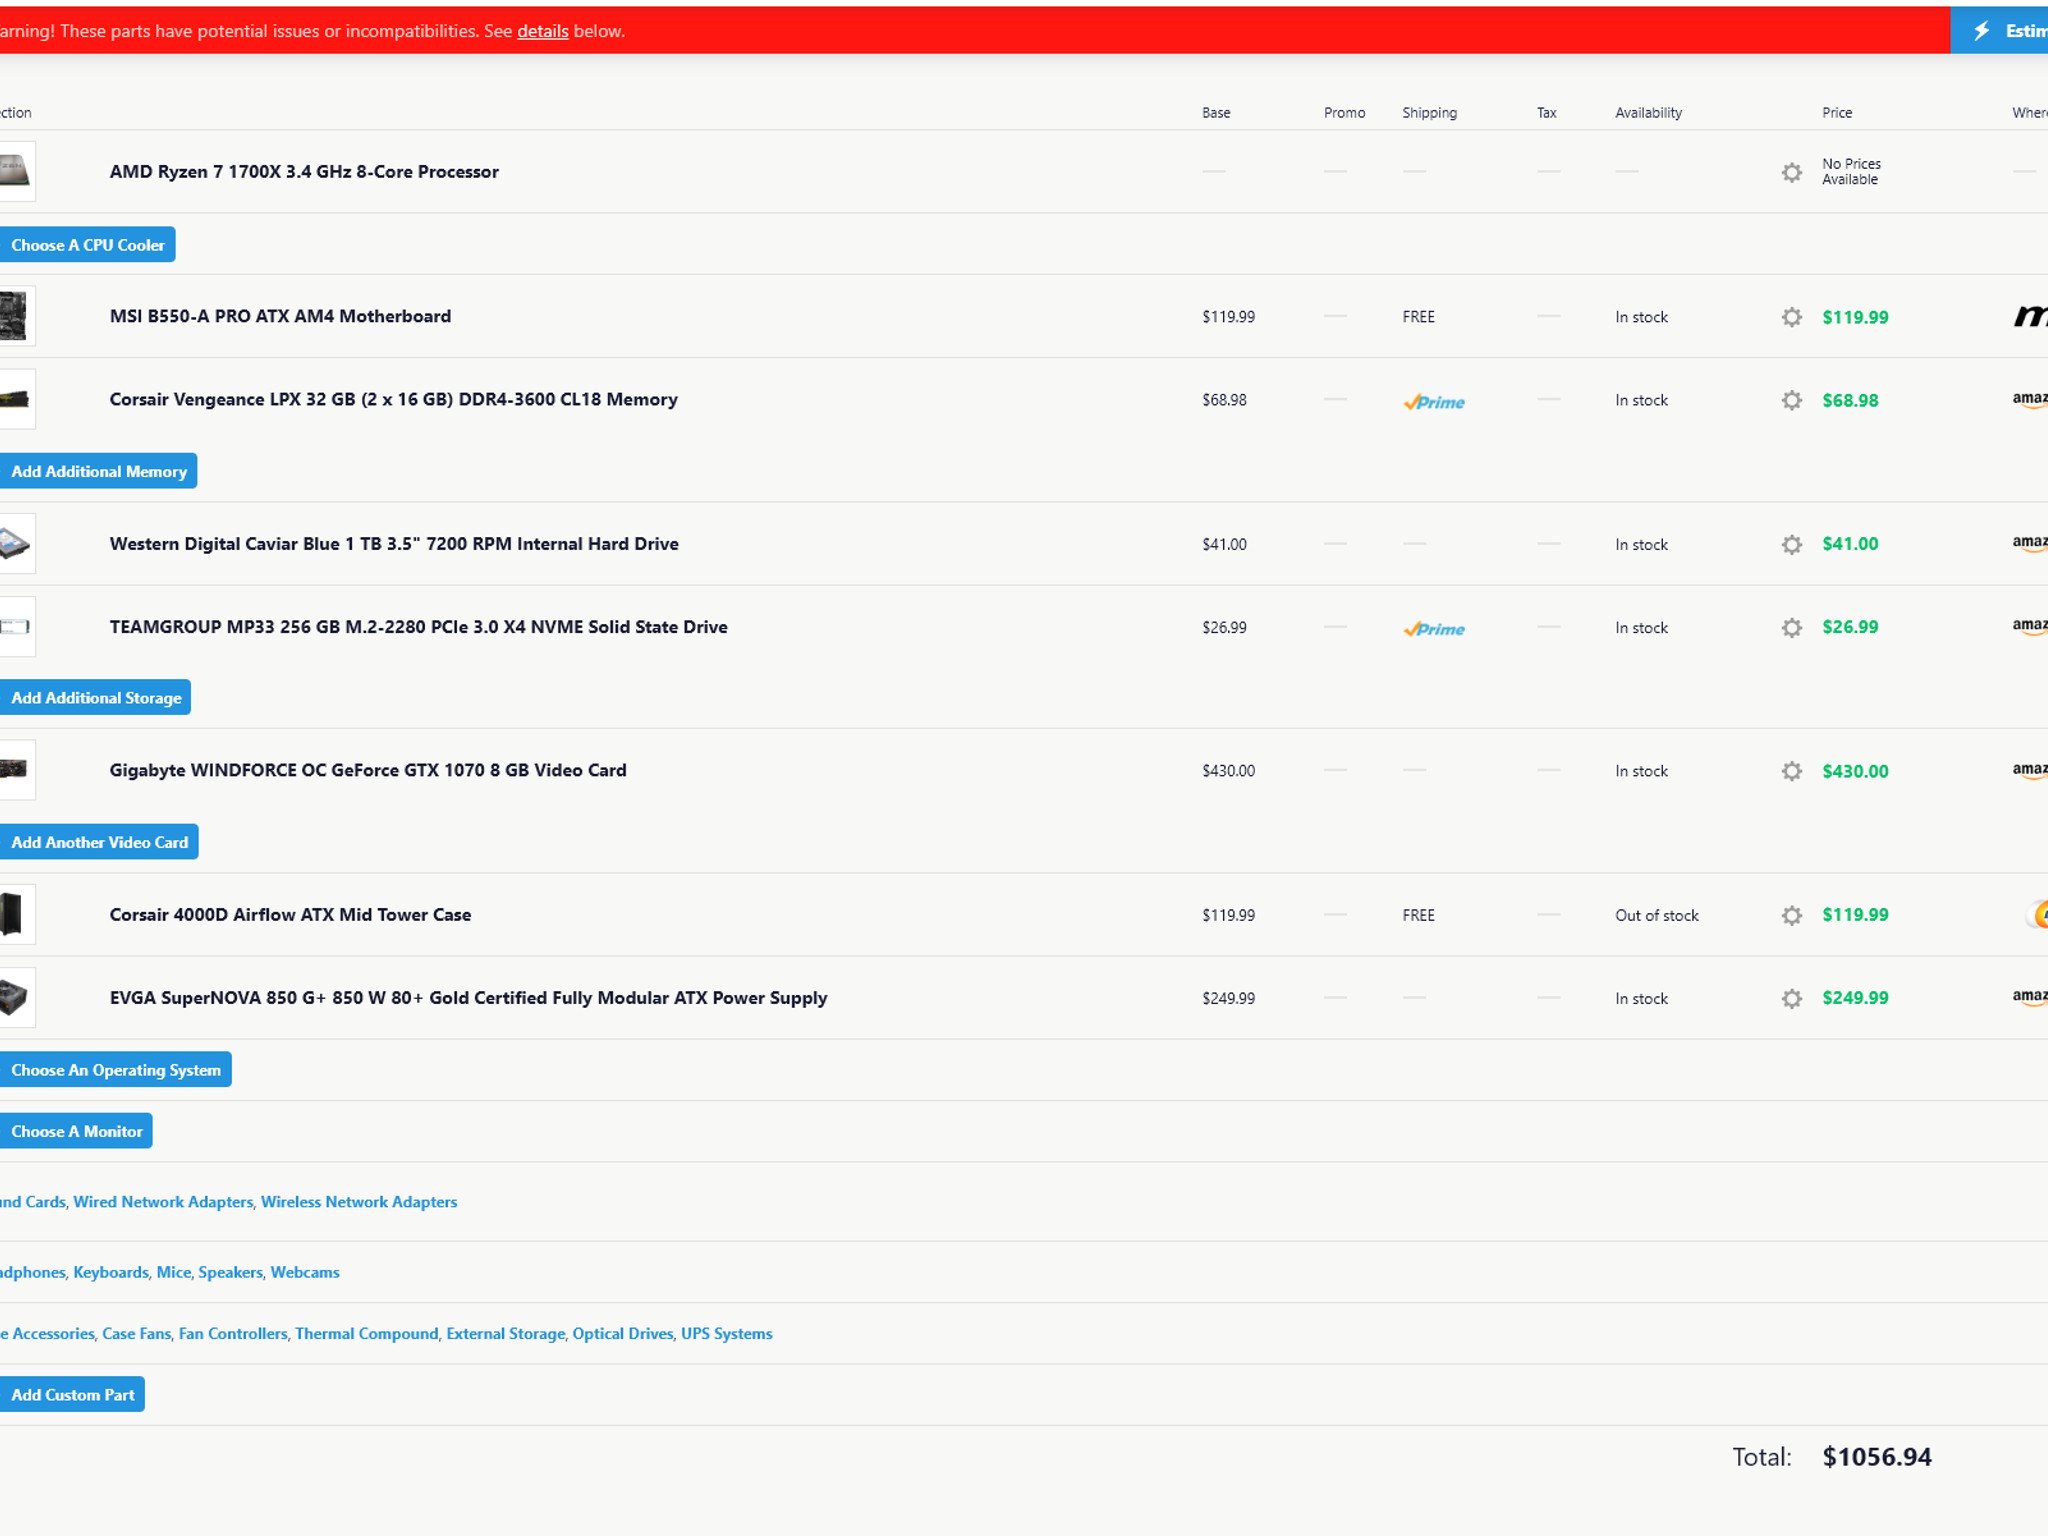Open Keyboards peripherals link

coord(111,1272)
